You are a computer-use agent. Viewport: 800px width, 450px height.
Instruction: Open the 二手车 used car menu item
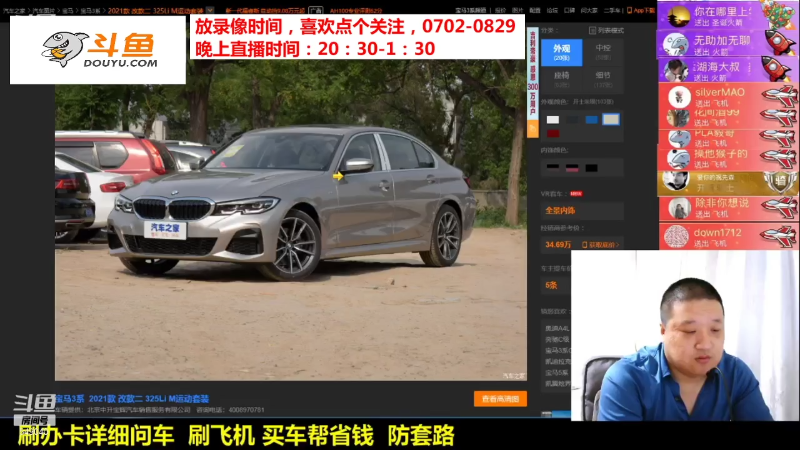[x=611, y=10]
